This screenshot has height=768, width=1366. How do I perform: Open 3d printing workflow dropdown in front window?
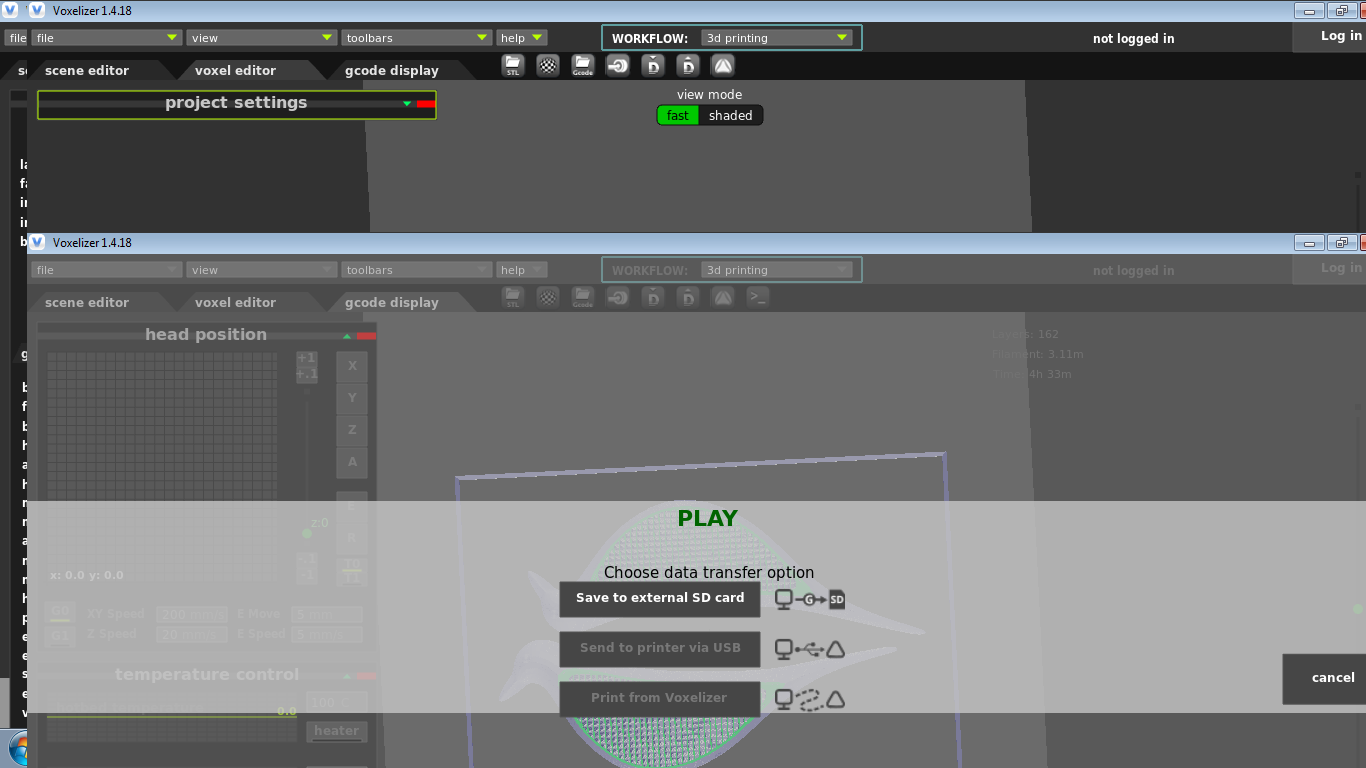coord(776,270)
